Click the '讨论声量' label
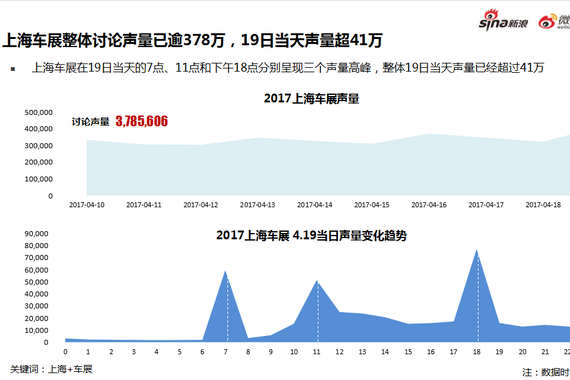 point(91,122)
